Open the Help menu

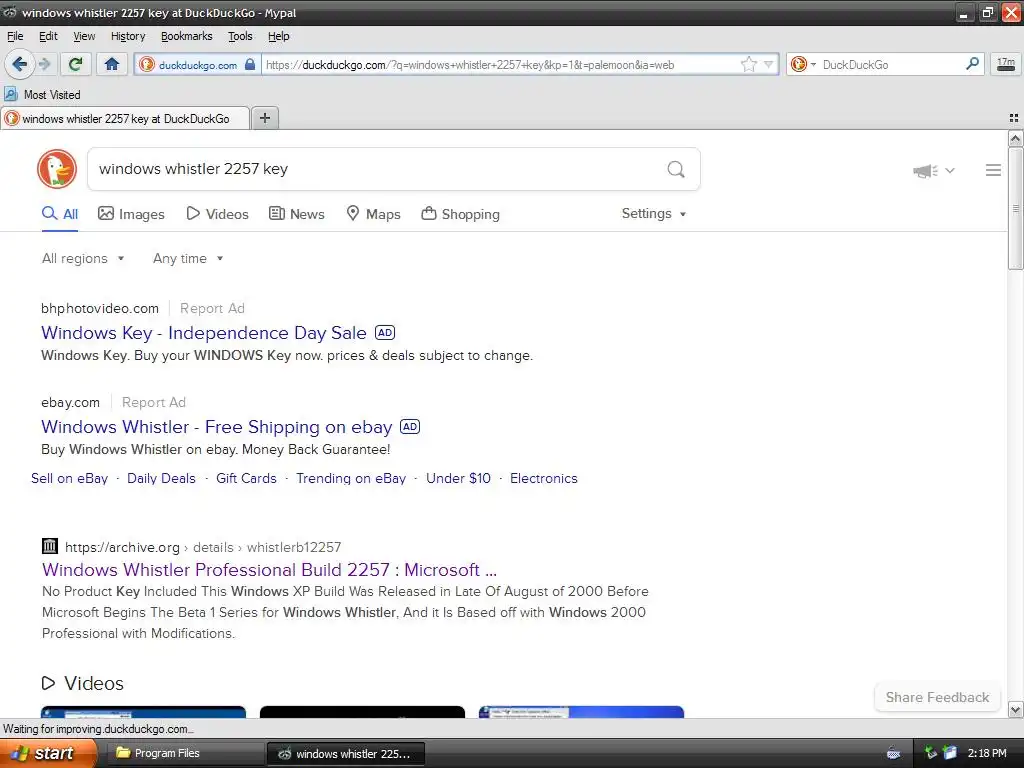click(279, 36)
